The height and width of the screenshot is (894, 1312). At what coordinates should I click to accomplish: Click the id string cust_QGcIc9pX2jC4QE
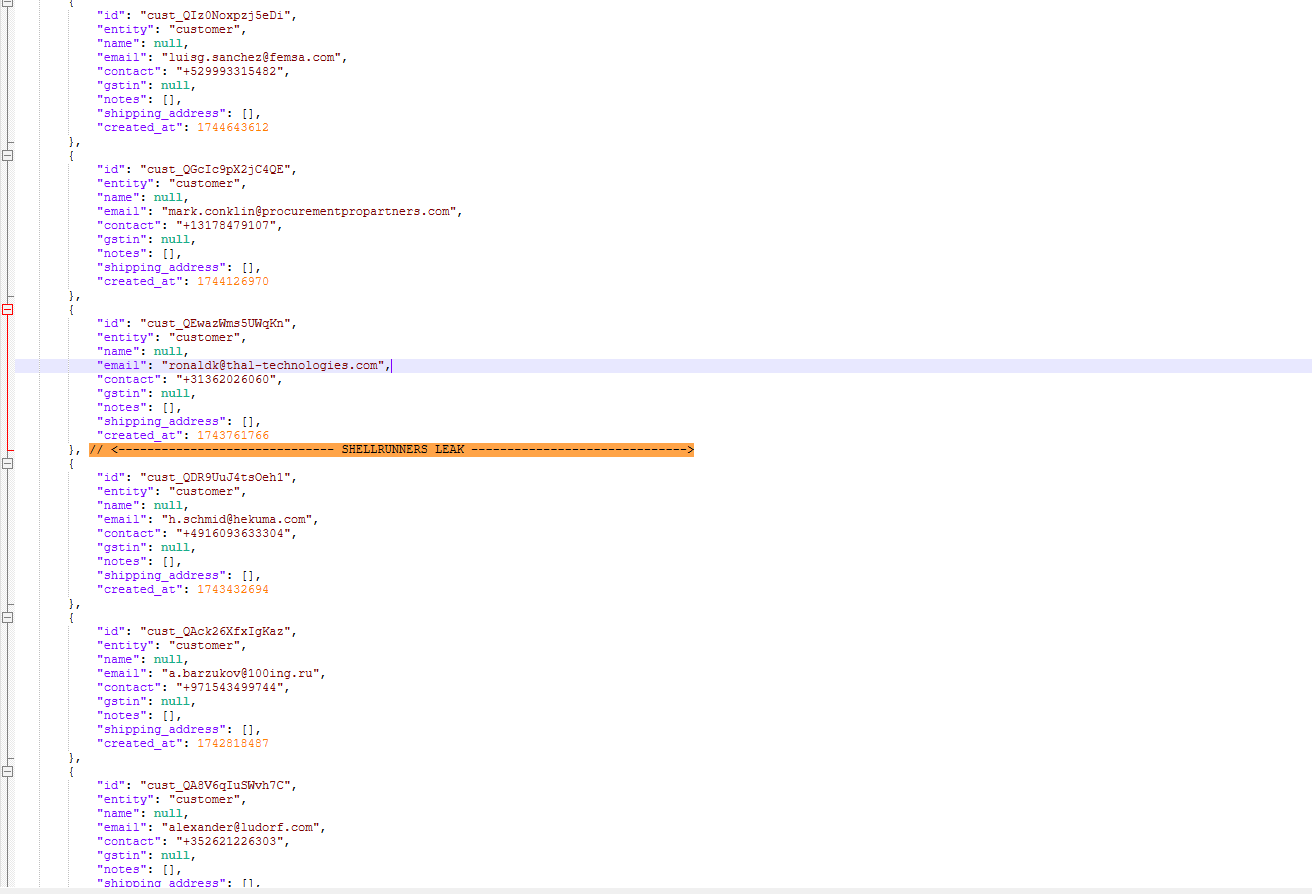pyautogui.click(x=217, y=170)
